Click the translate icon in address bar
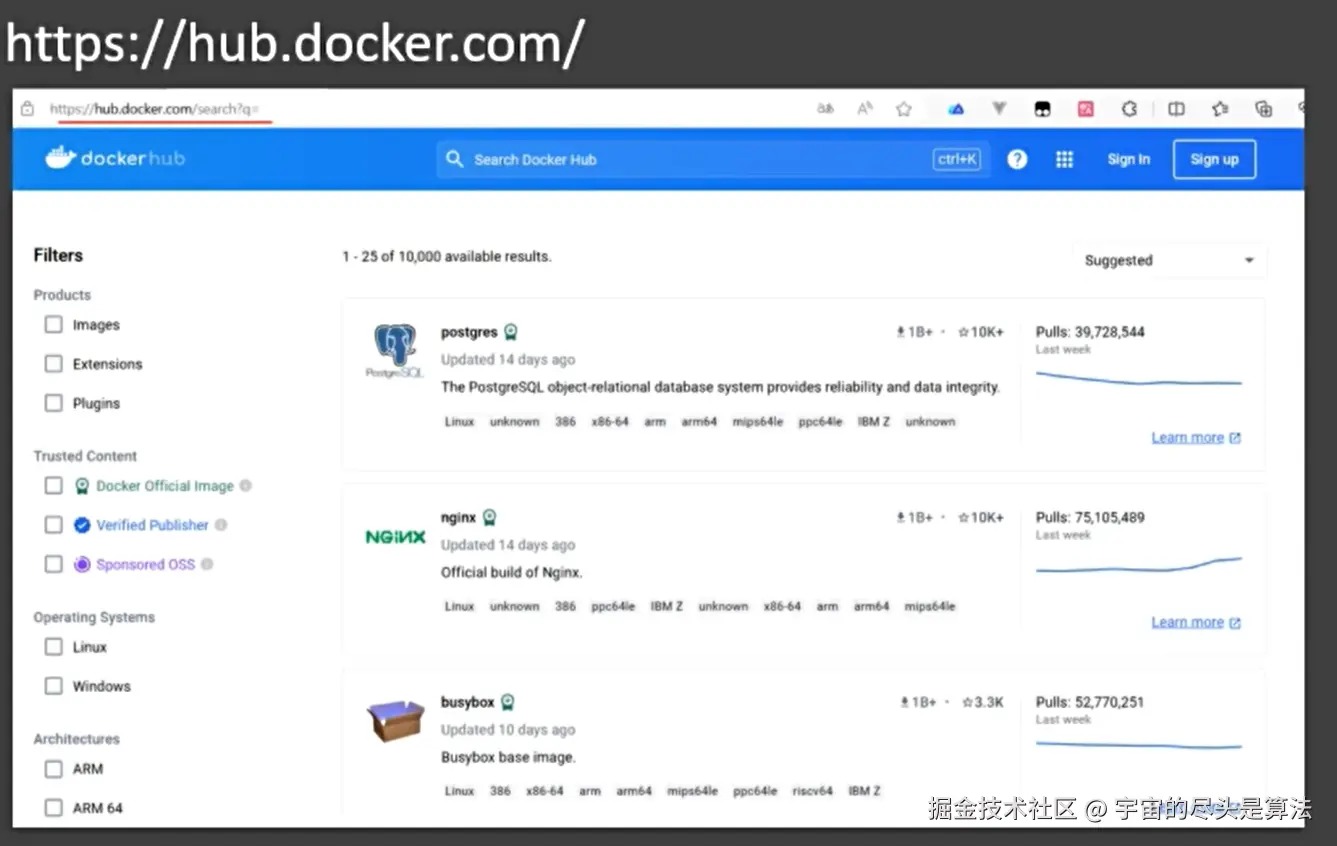The height and width of the screenshot is (846, 1337). coord(825,109)
